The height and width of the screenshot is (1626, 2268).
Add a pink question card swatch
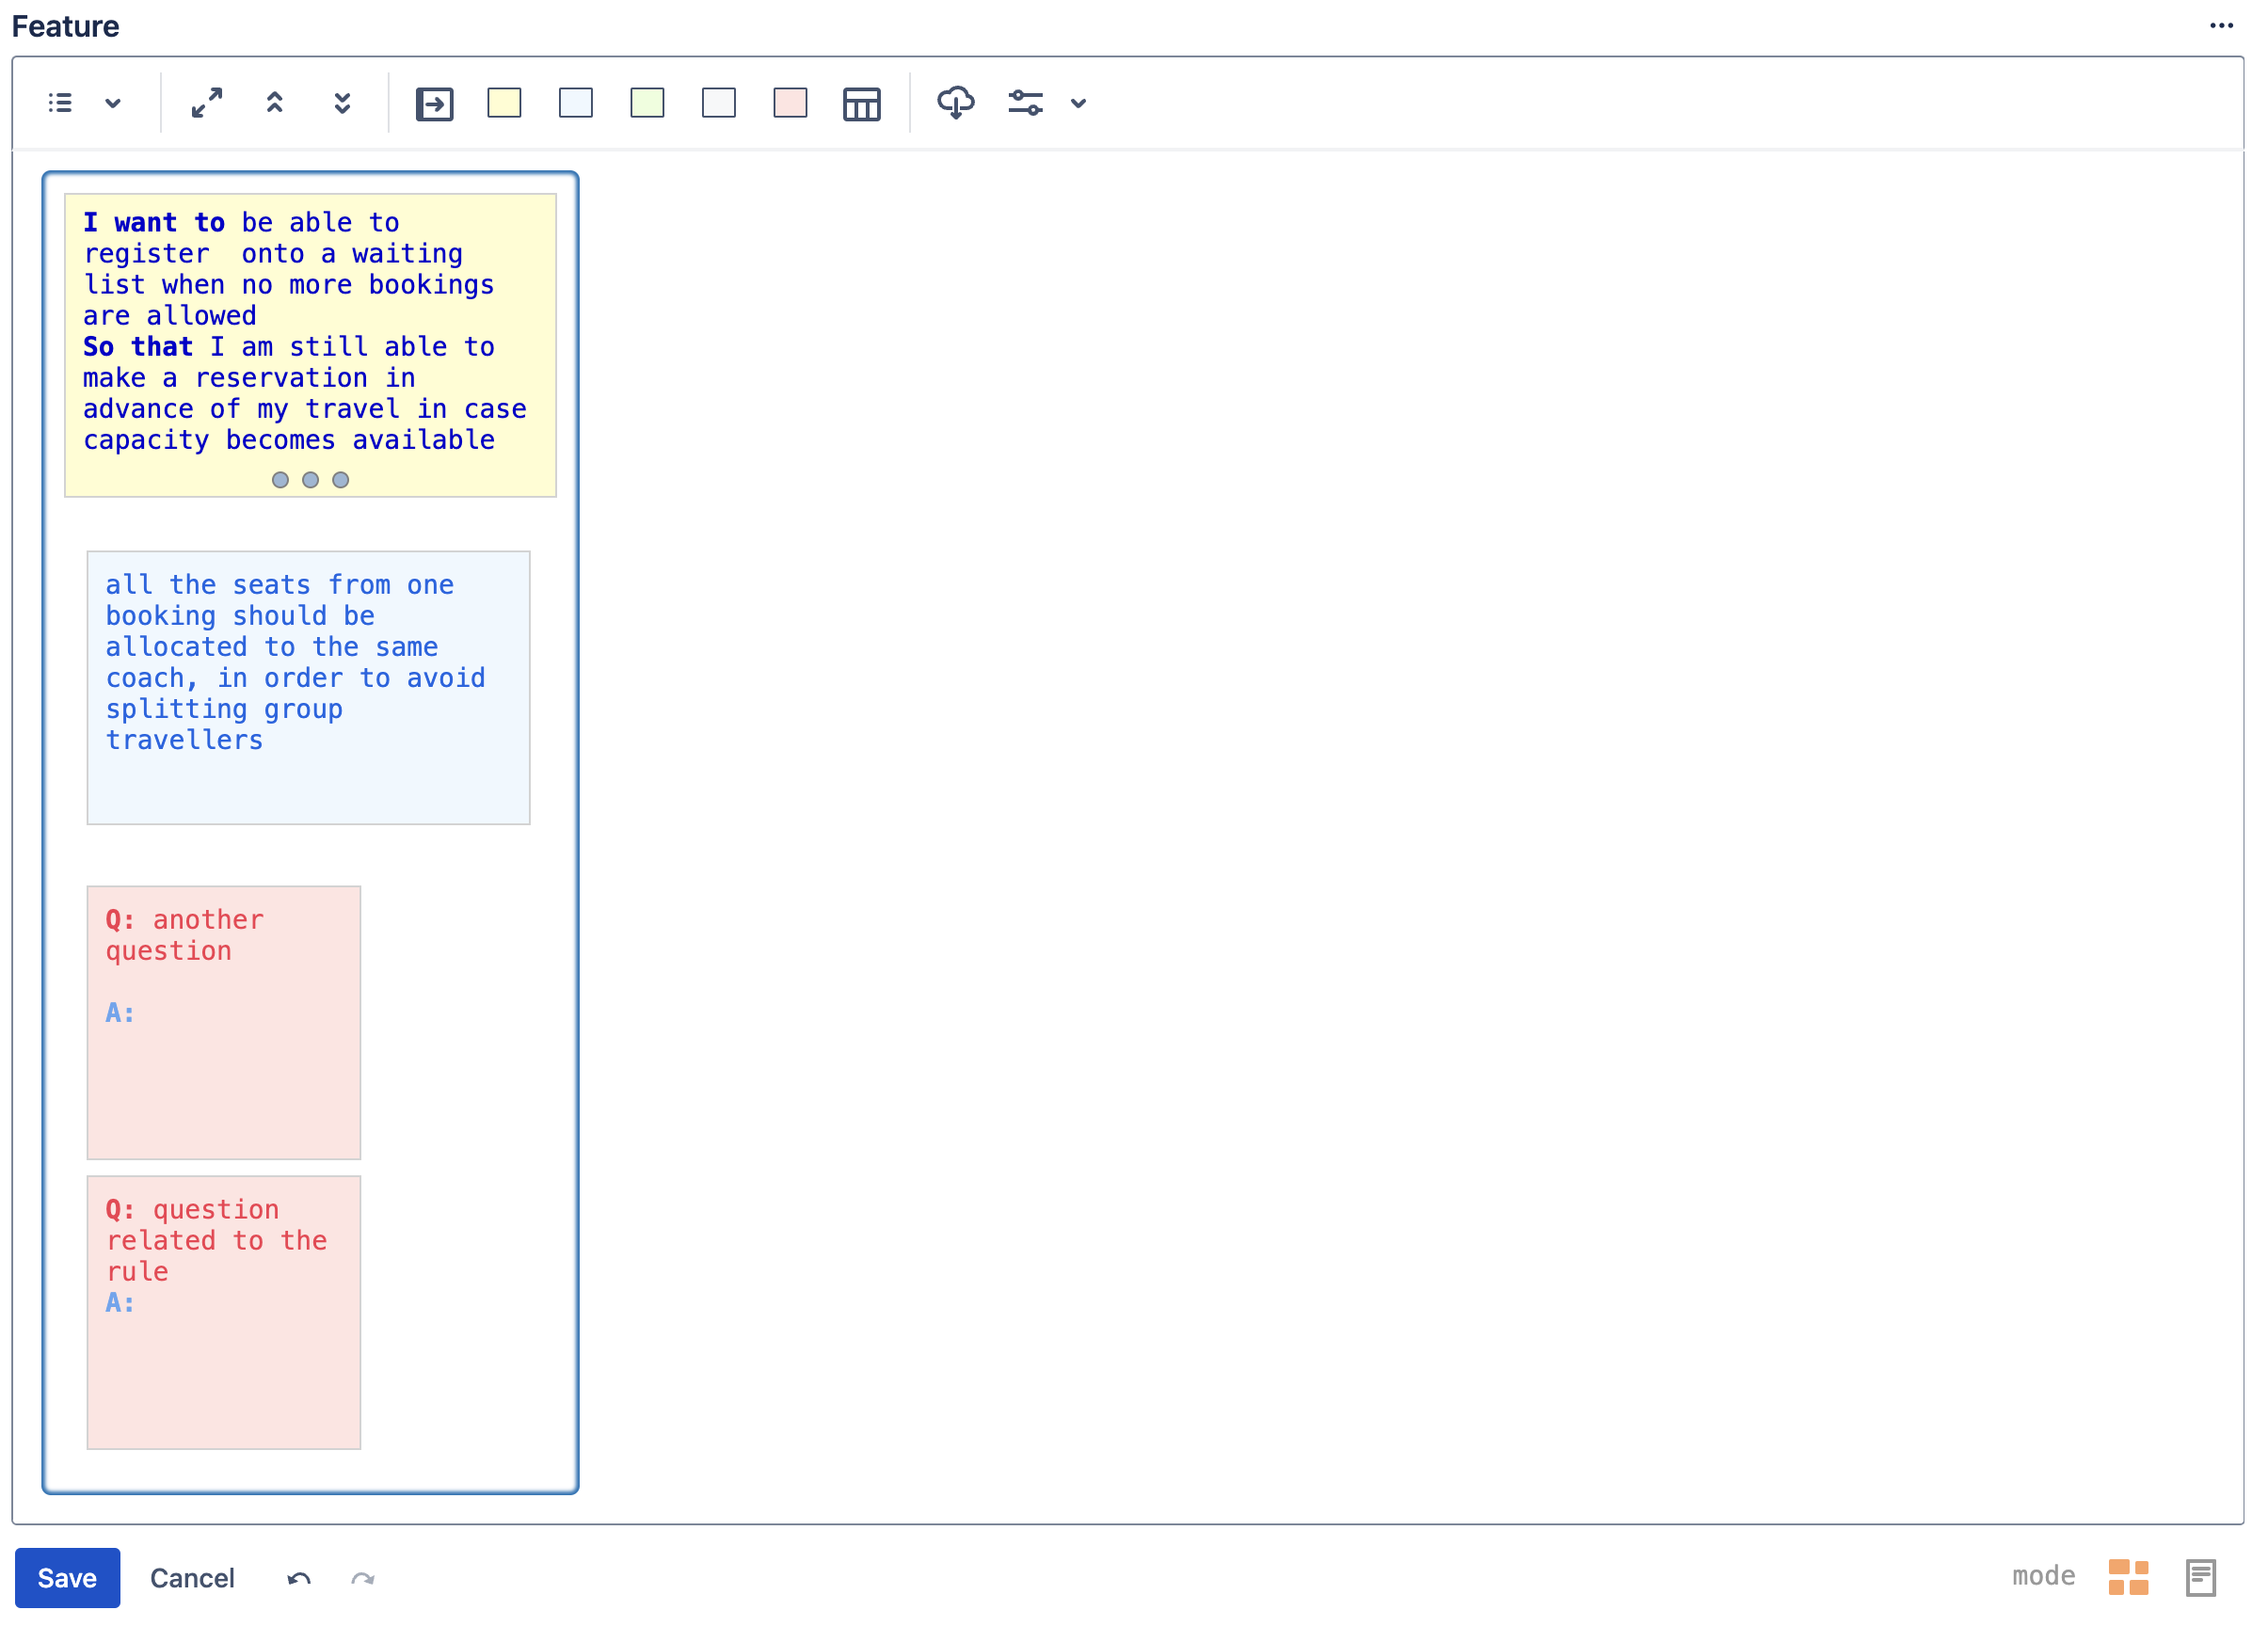point(791,103)
